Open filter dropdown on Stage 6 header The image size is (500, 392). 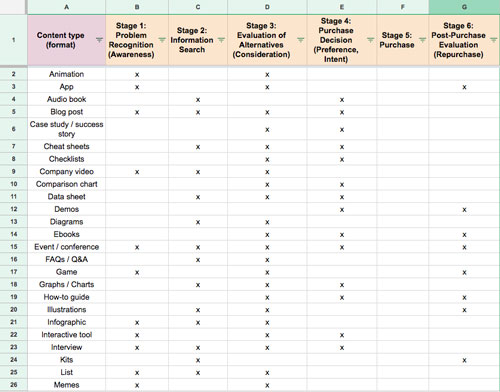tap(494, 40)
